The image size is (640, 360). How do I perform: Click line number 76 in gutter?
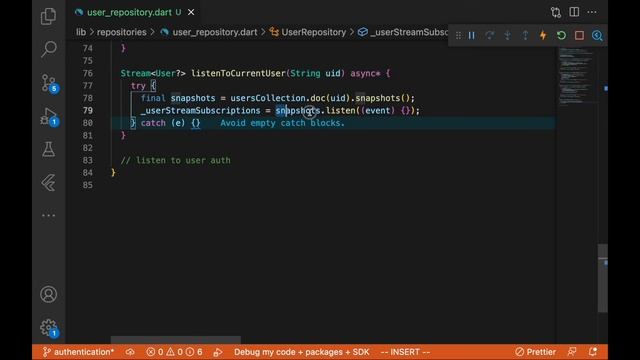tap(87, 73)
